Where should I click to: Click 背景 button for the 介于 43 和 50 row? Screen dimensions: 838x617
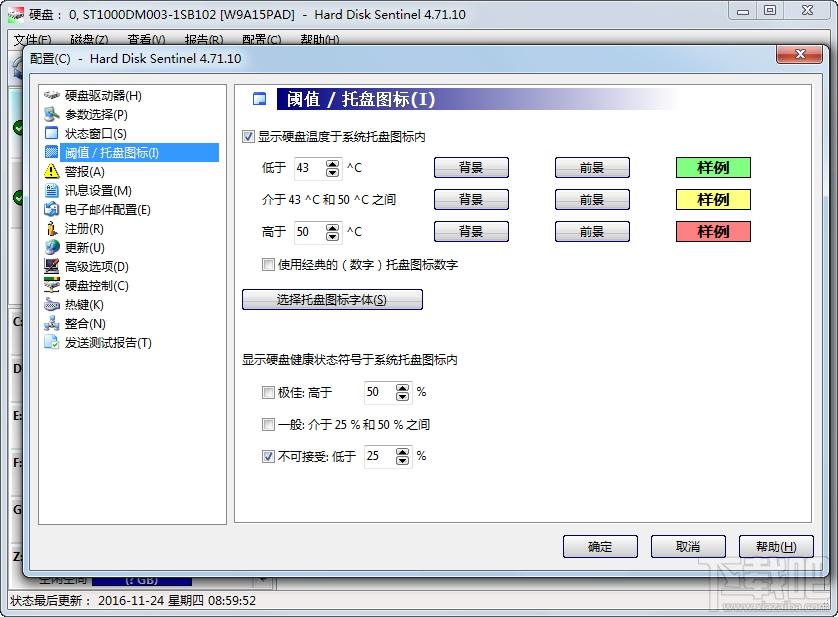coord(471,200)
